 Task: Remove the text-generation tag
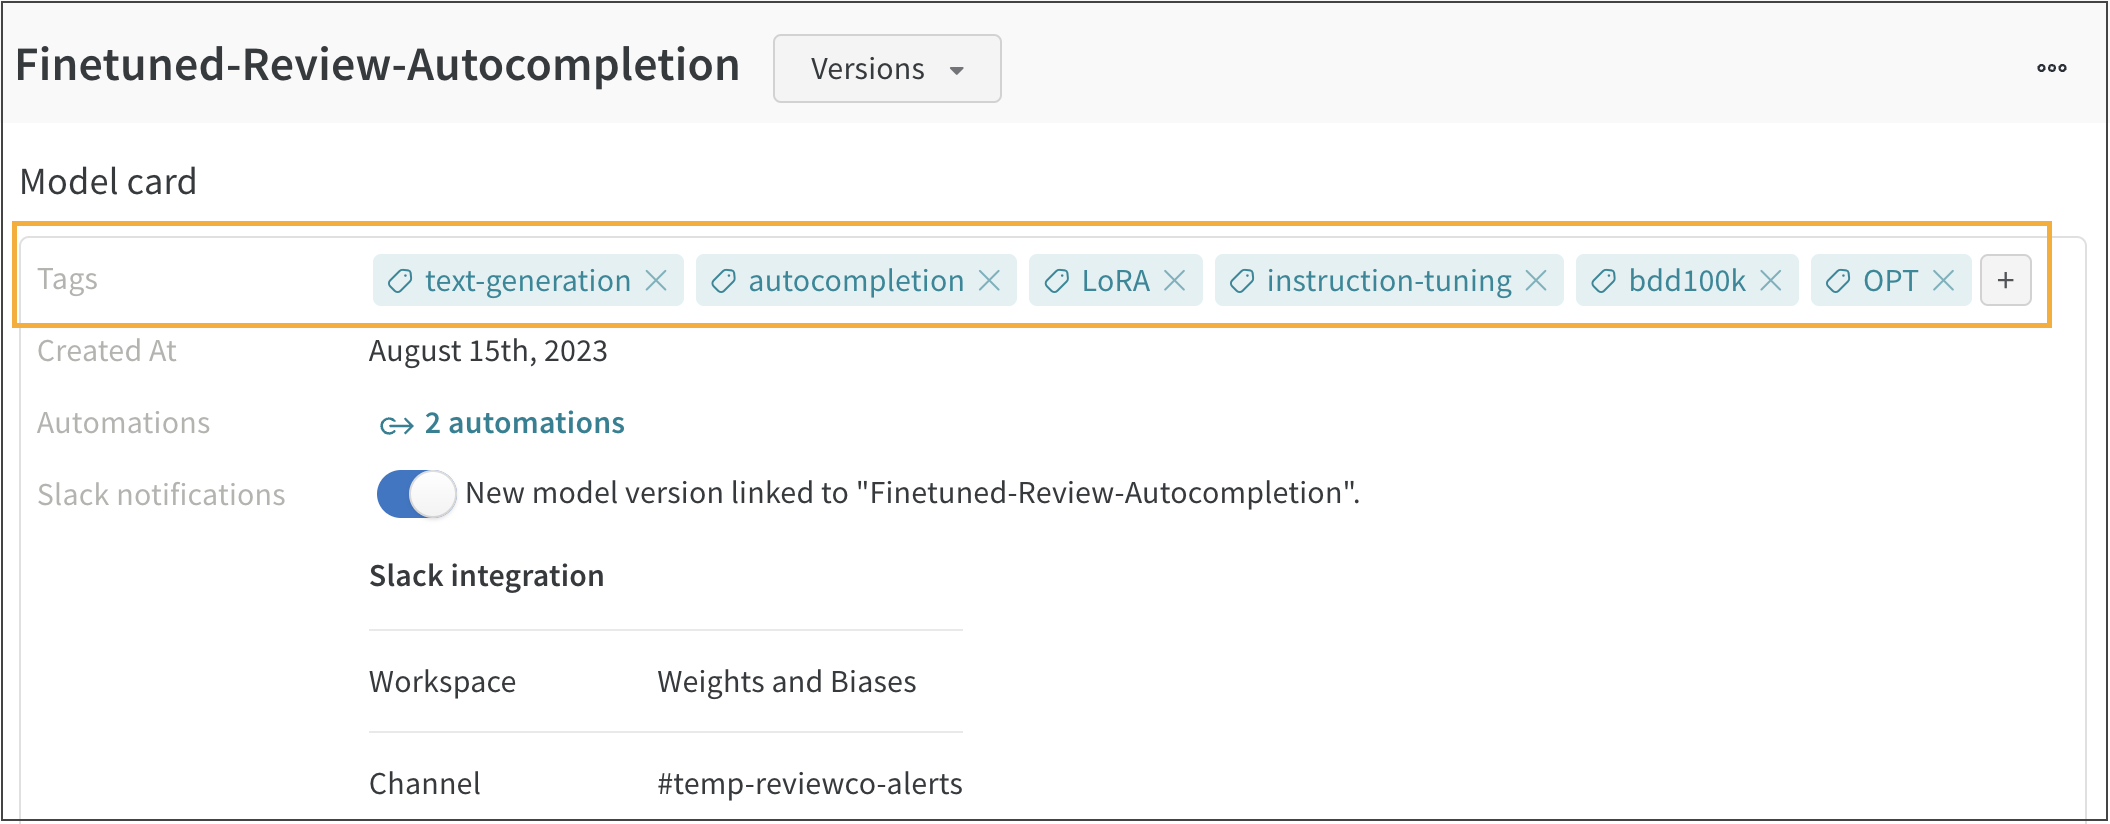[x=656, y=281]
